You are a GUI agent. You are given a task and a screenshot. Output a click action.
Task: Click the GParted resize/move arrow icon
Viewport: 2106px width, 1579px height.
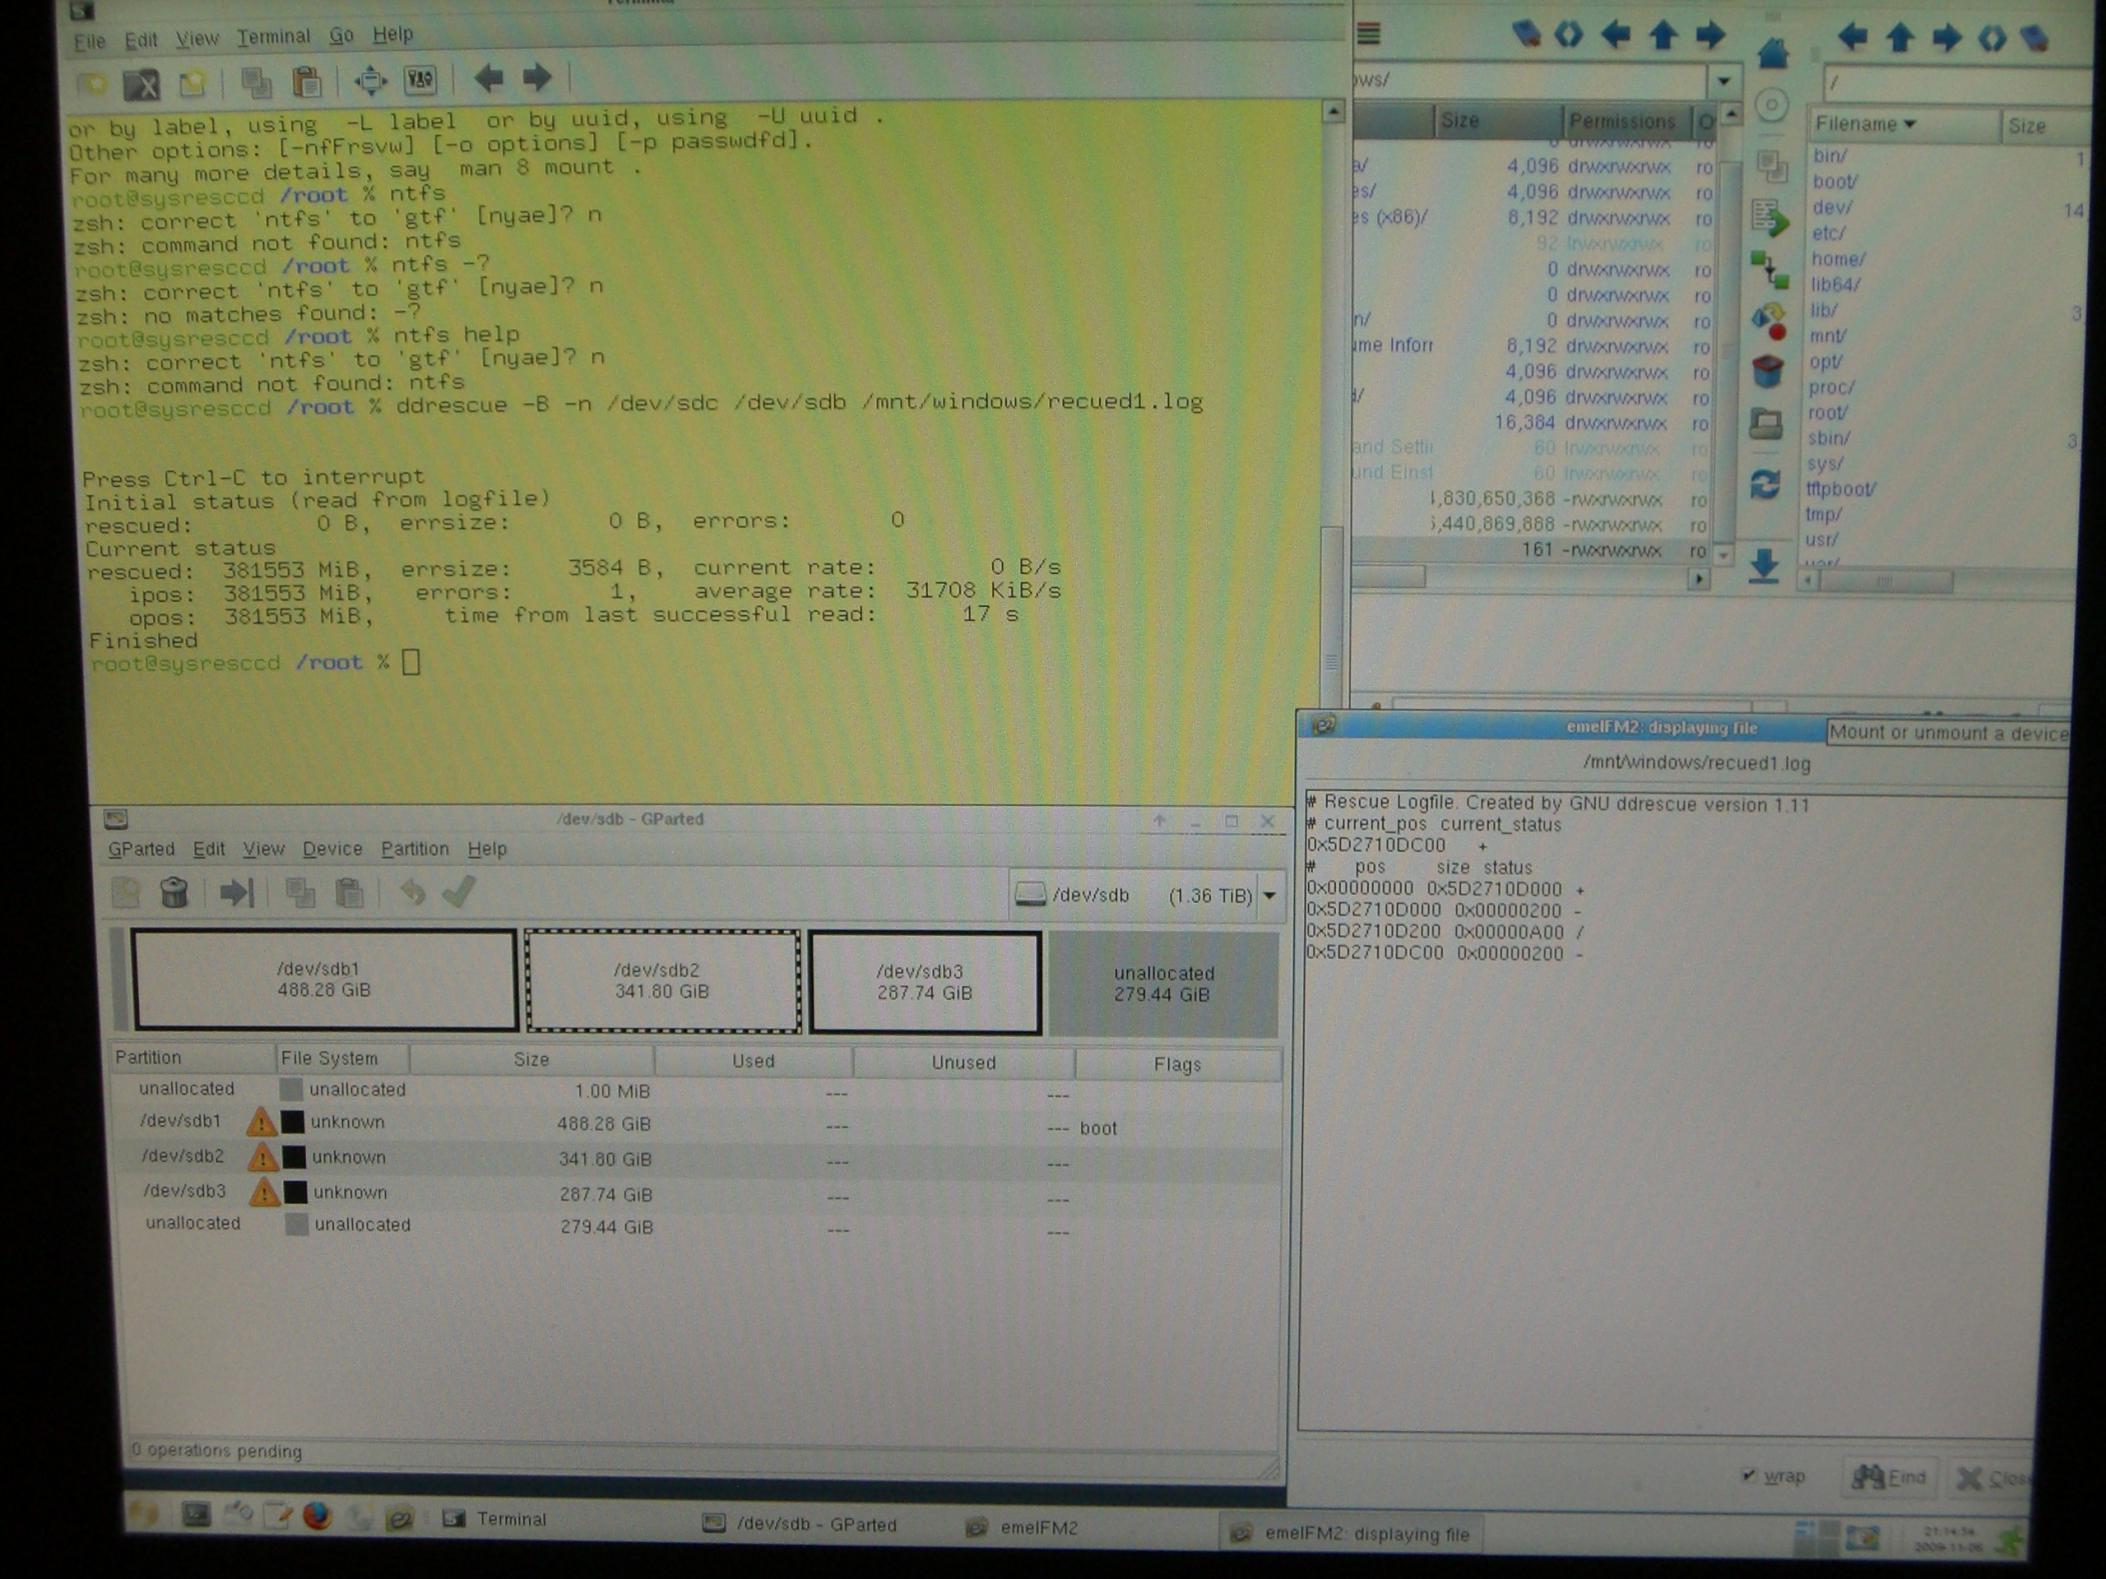[x=236, y=892]
